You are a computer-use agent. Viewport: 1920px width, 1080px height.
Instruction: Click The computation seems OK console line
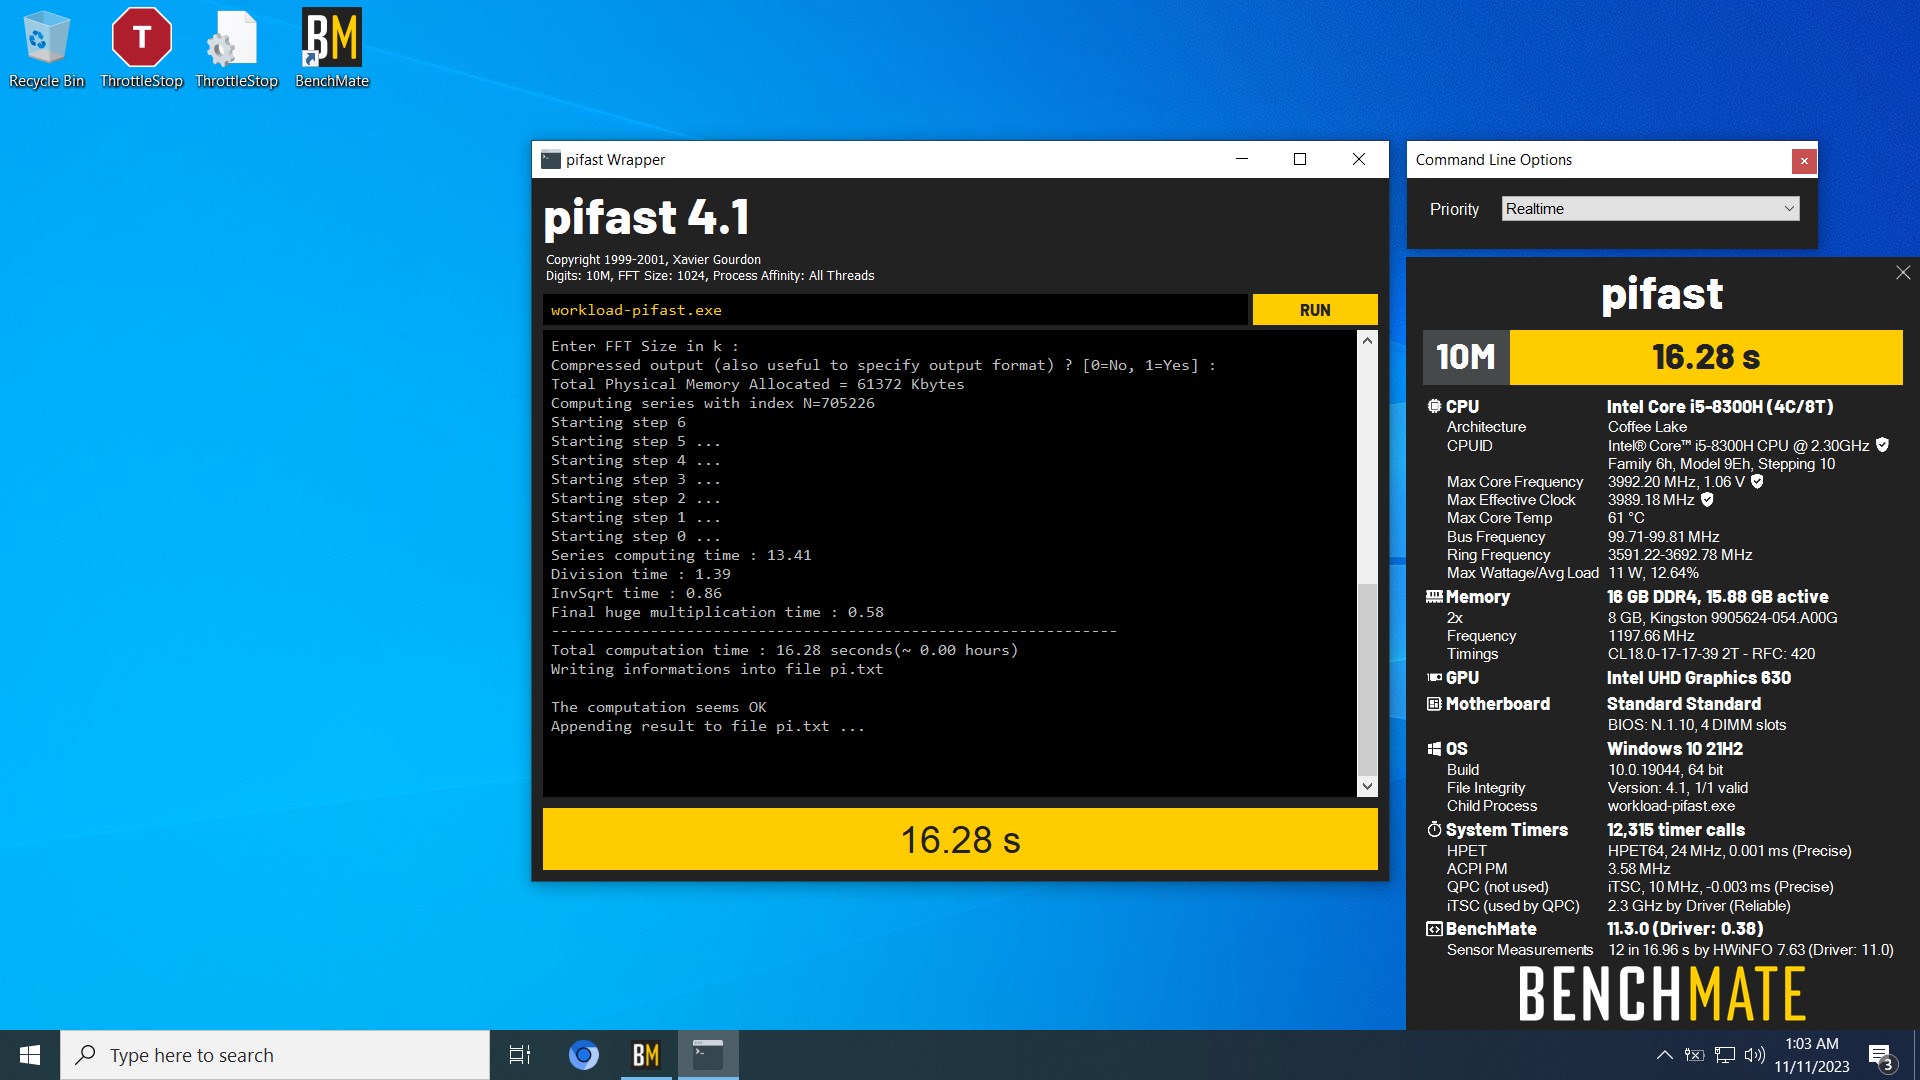(658, 707)
